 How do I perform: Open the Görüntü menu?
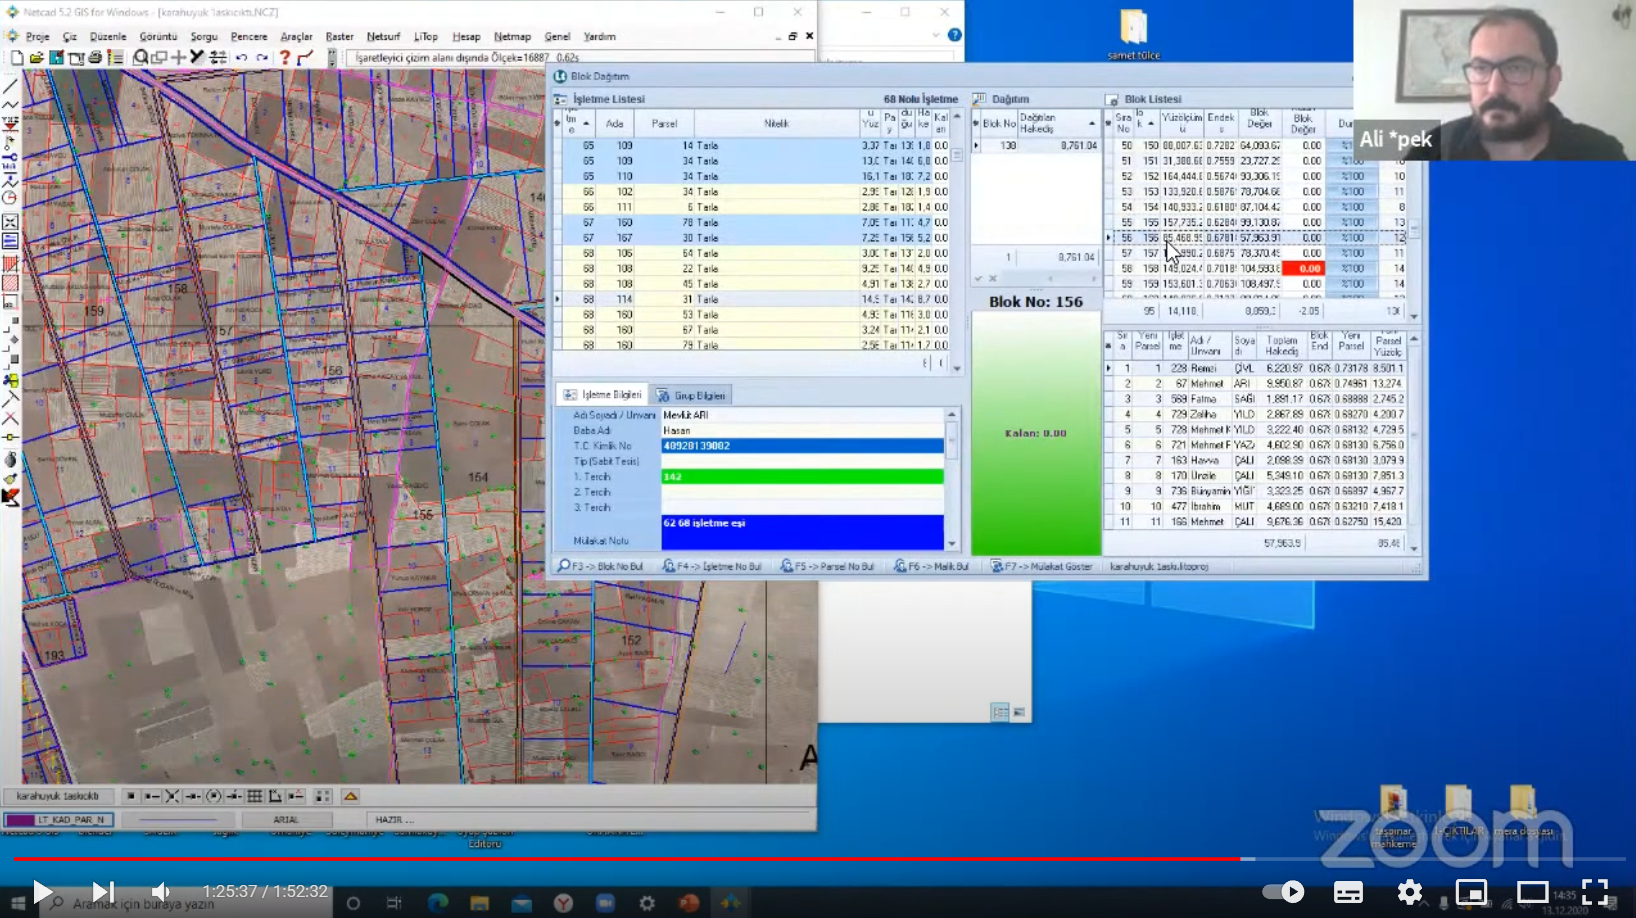click(158, 36)
